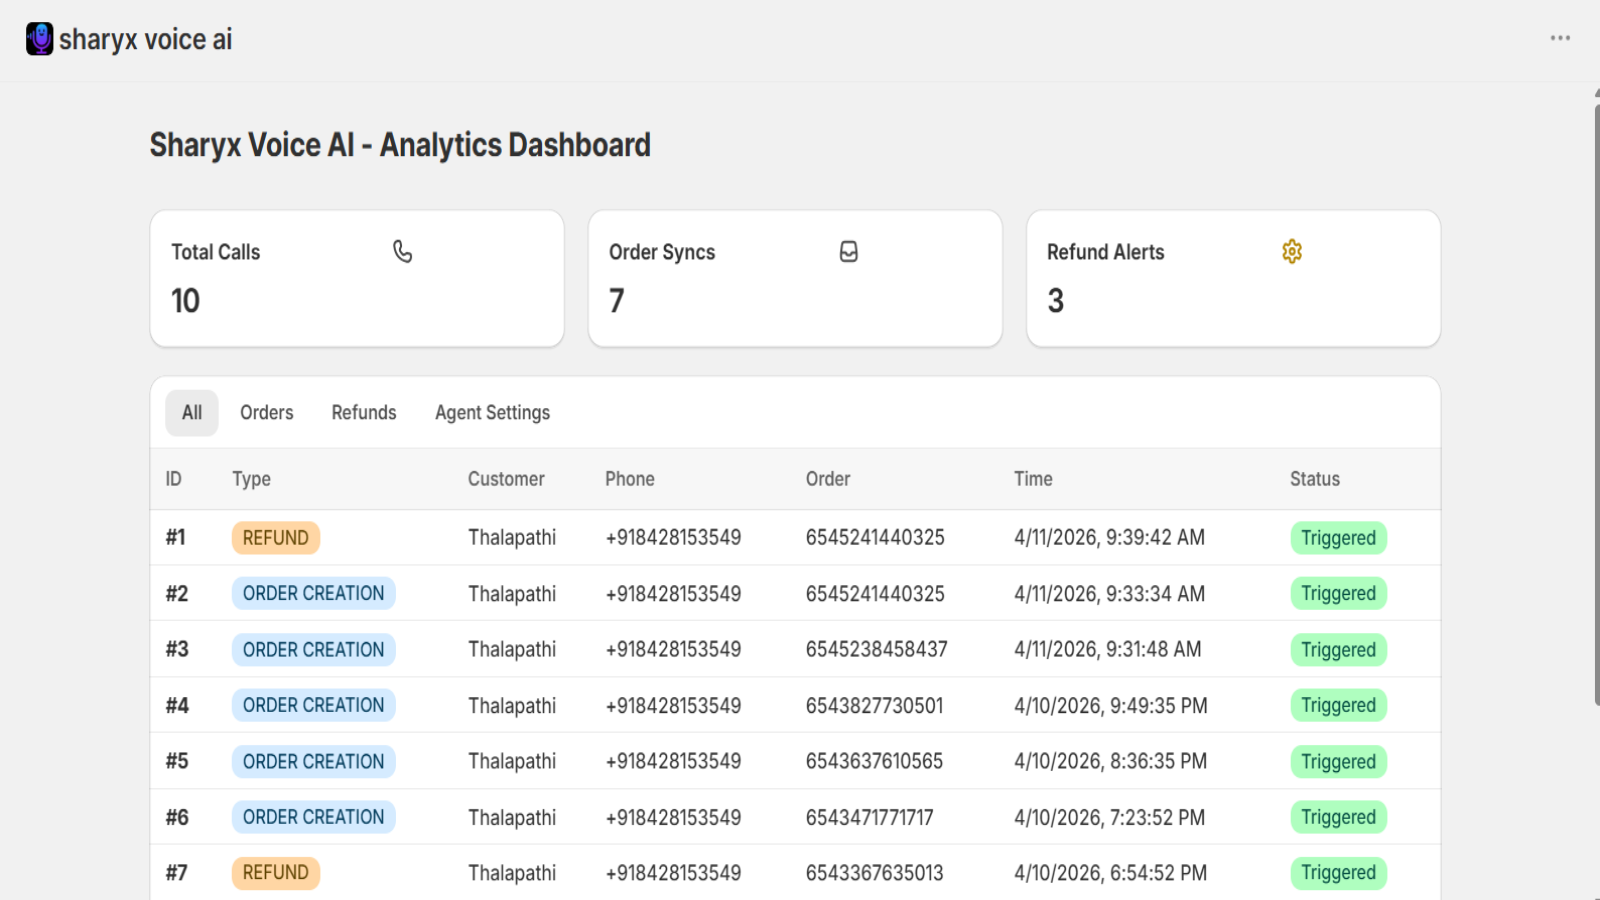1600x900 pixels.
Task: Click the Total Calls card label
Action: (216, 252)
